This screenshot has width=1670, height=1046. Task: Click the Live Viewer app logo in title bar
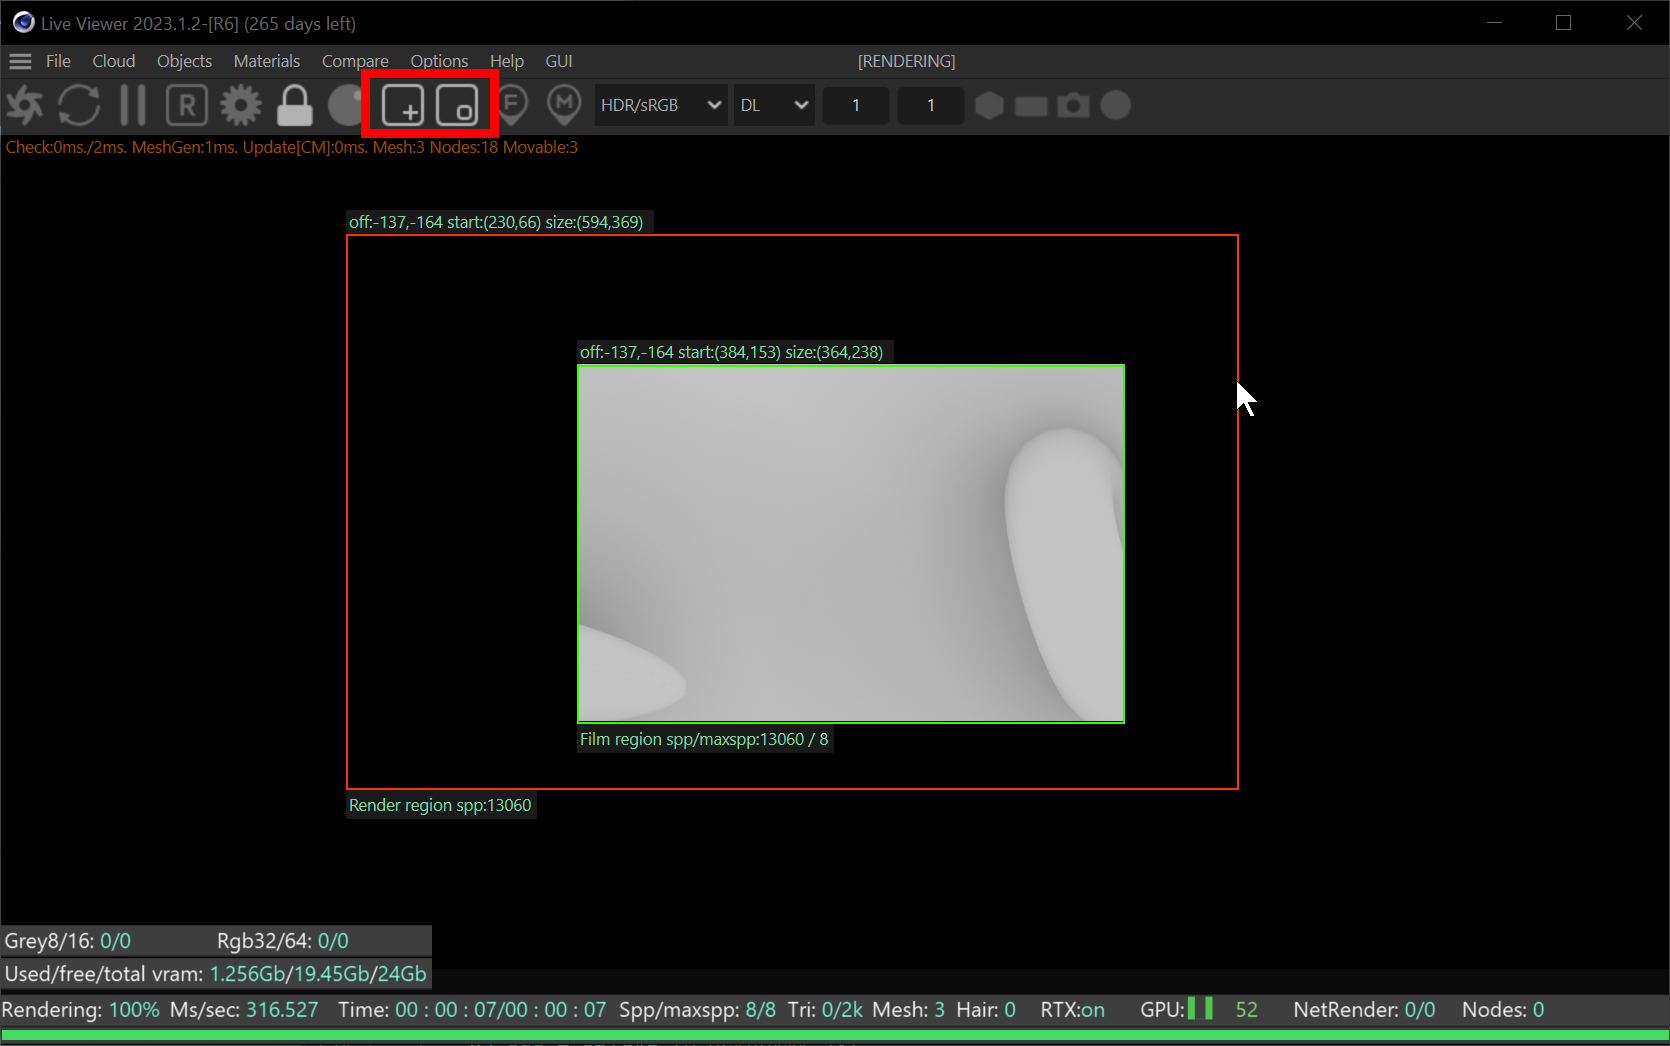click(x=23, y=22)
